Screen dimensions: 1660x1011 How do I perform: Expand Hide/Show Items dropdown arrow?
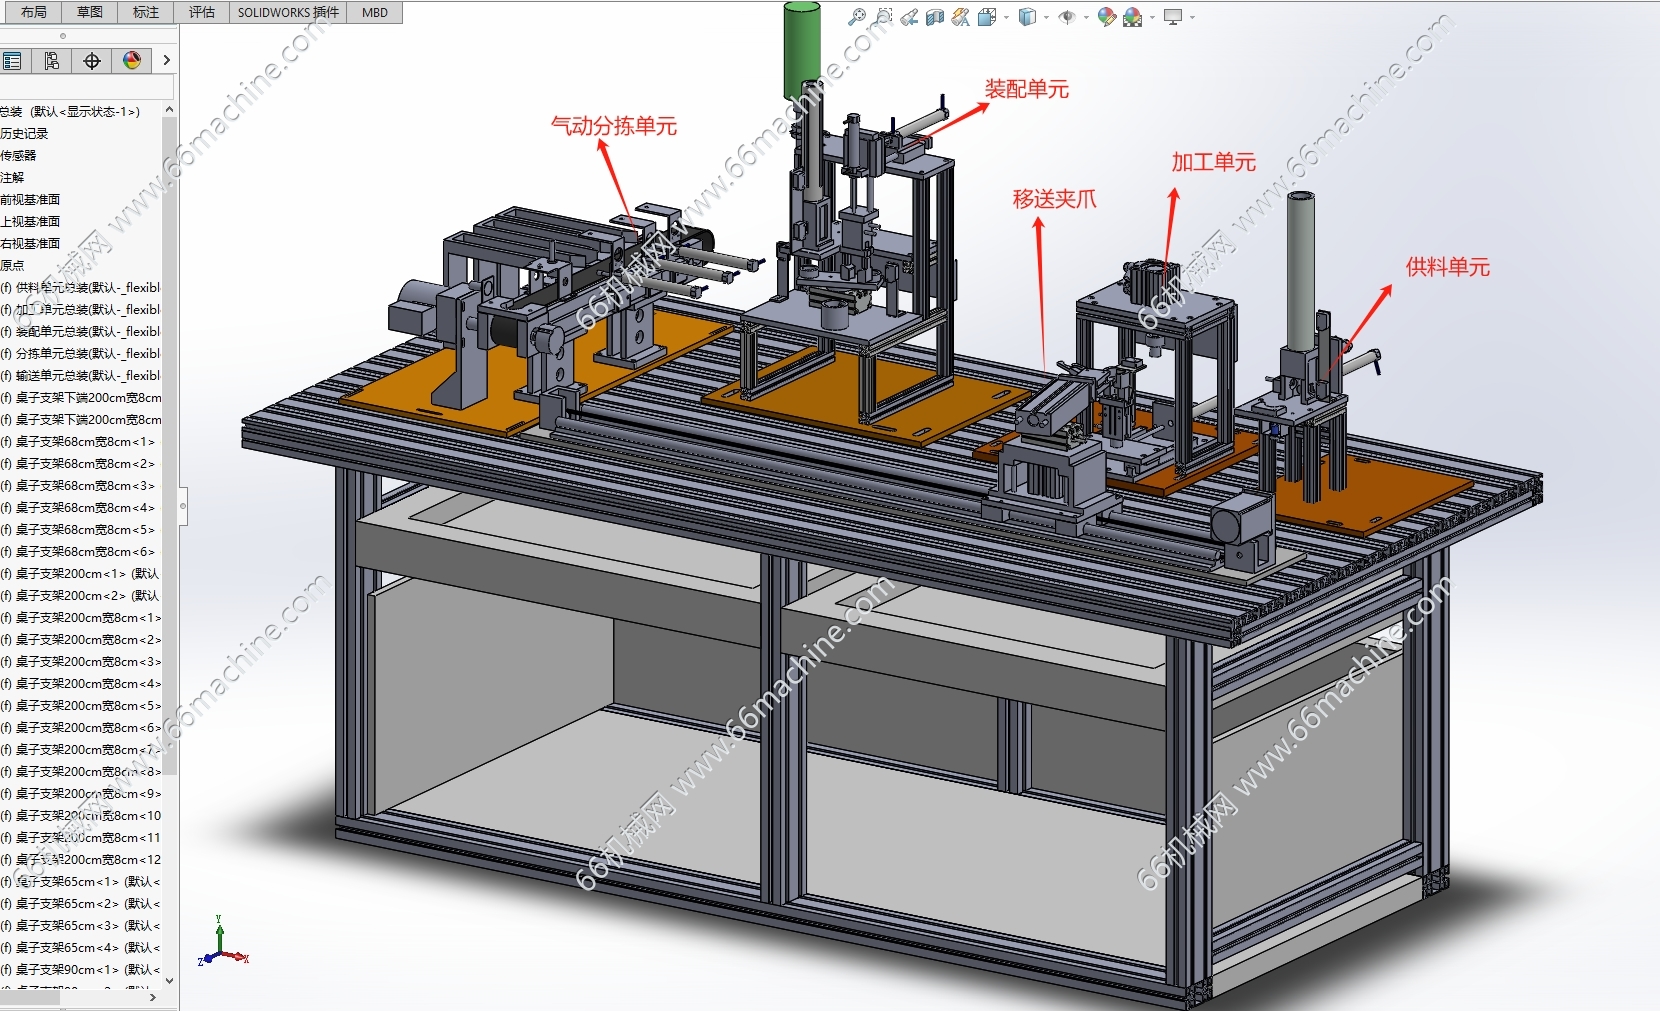(x=1086, y=17)
